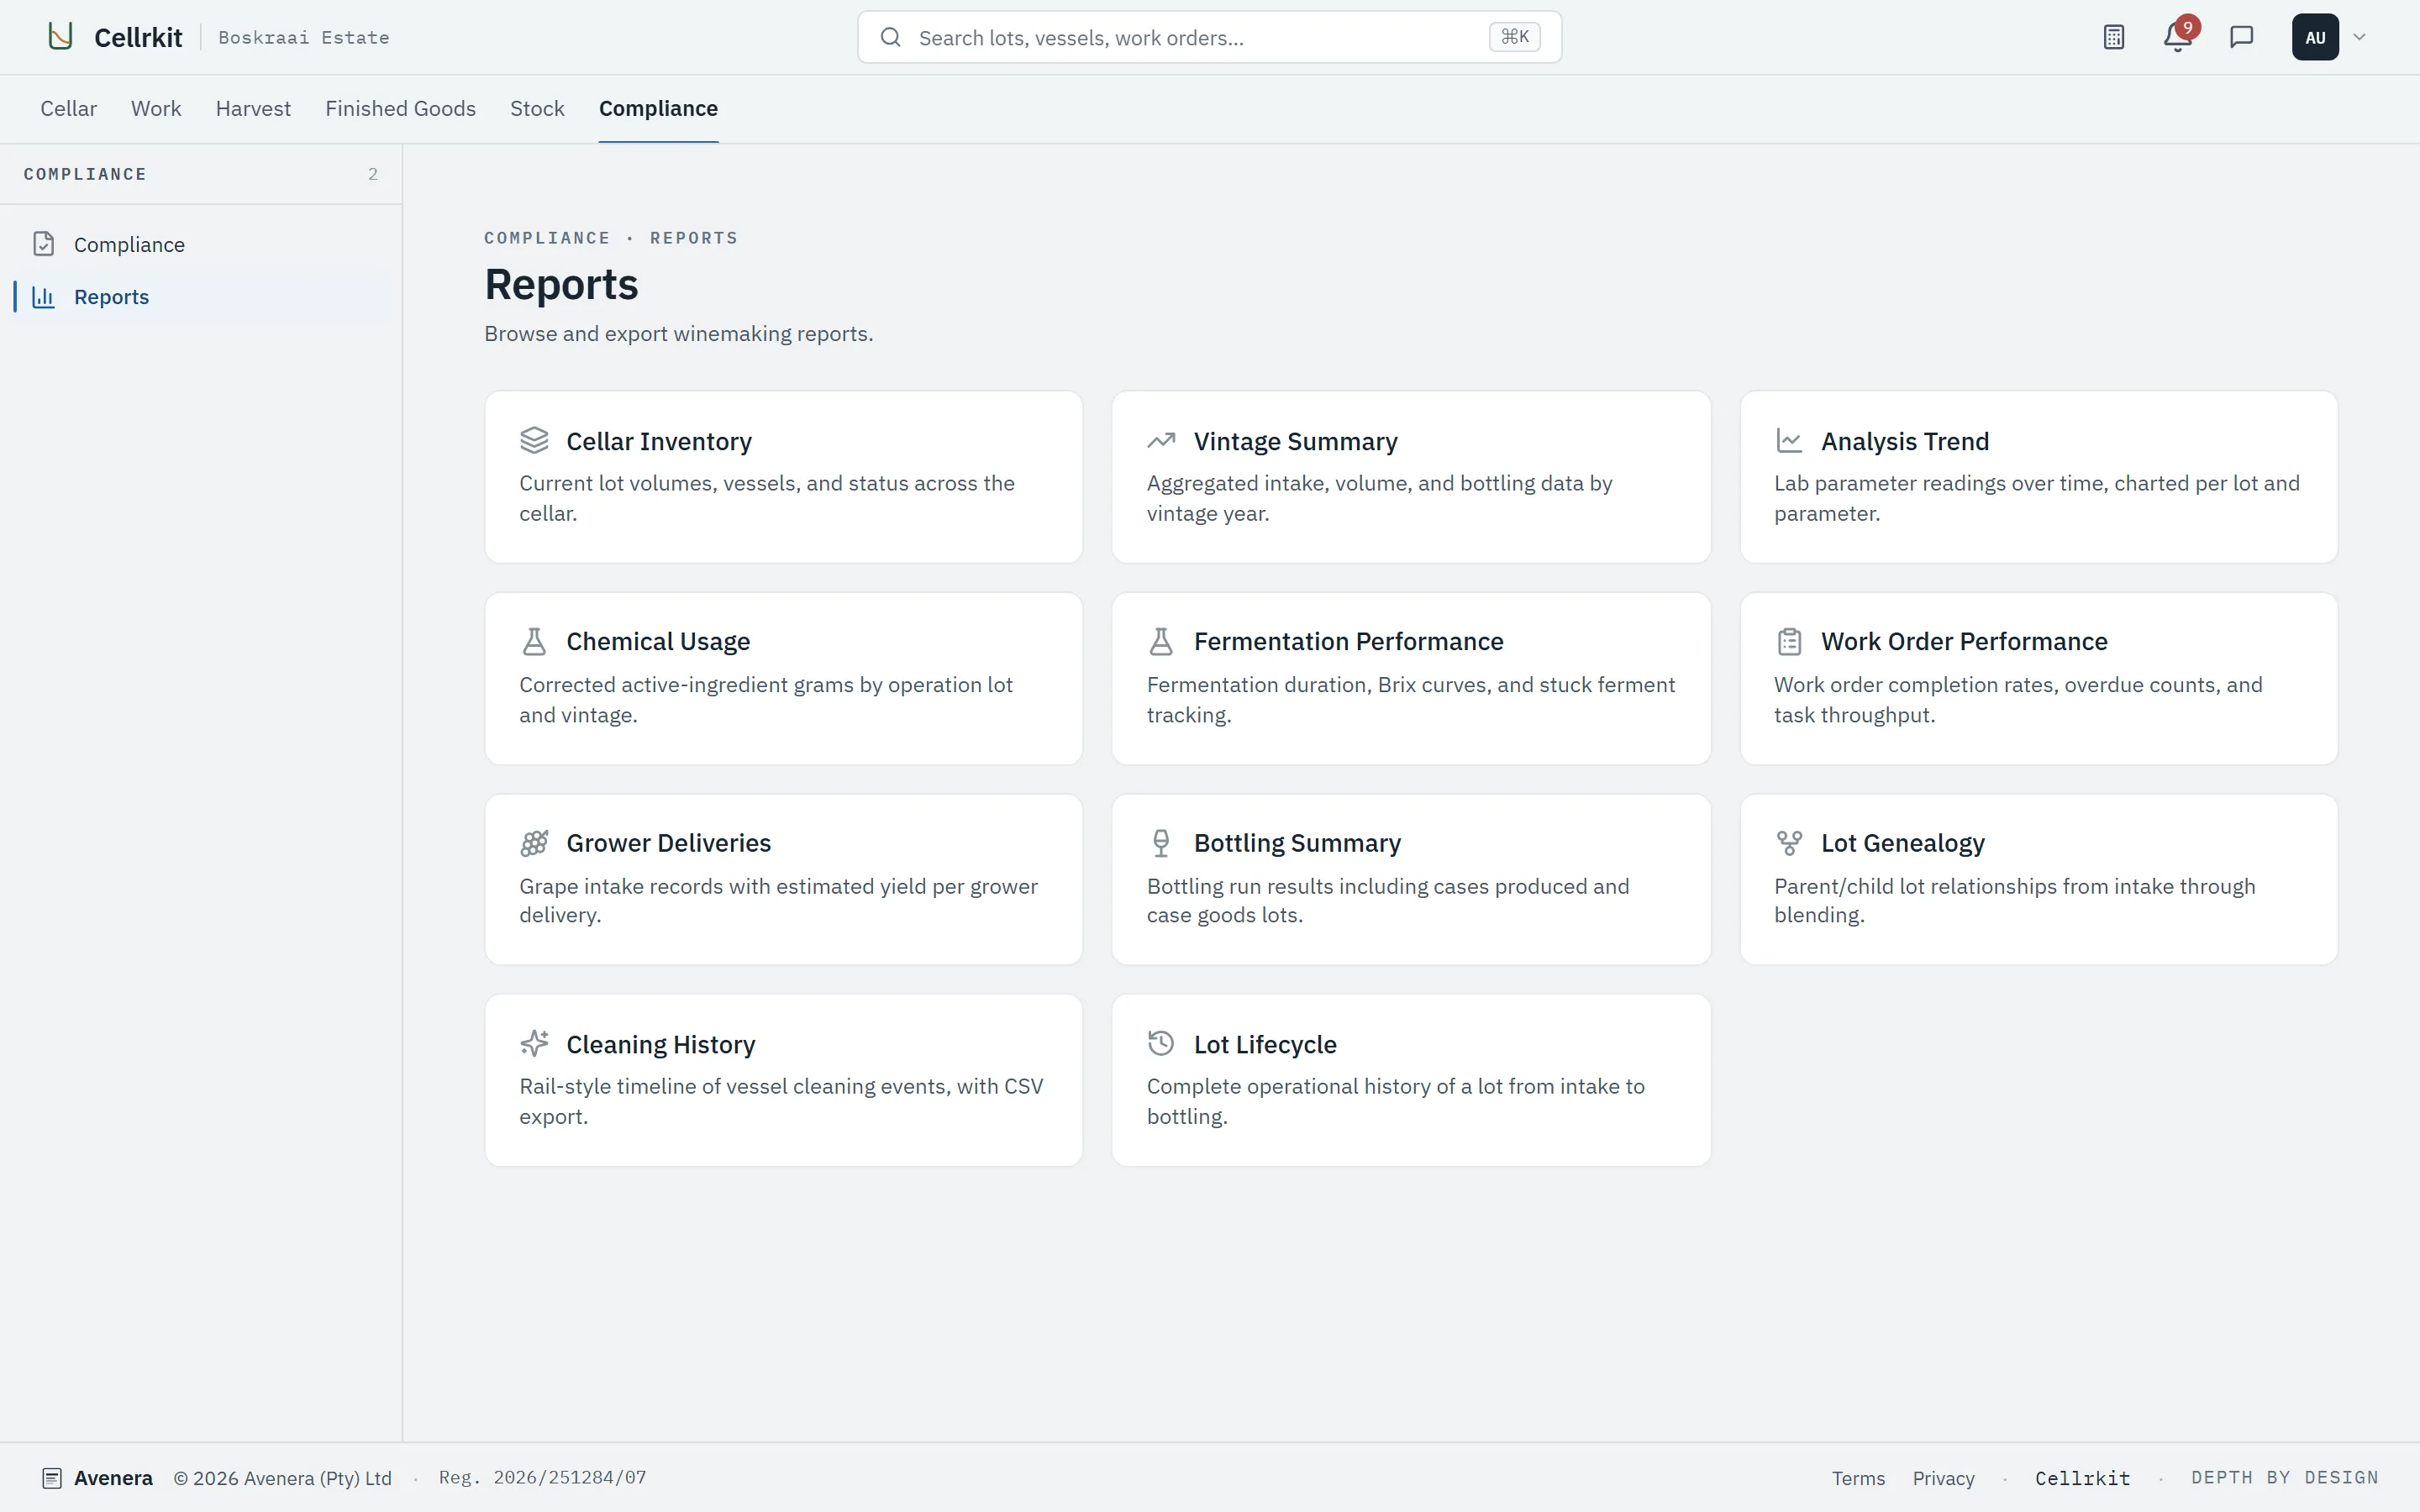Open the Harvest tab
The width and height of the screenshot is (2420, 1512).
[x=253, y=108]
